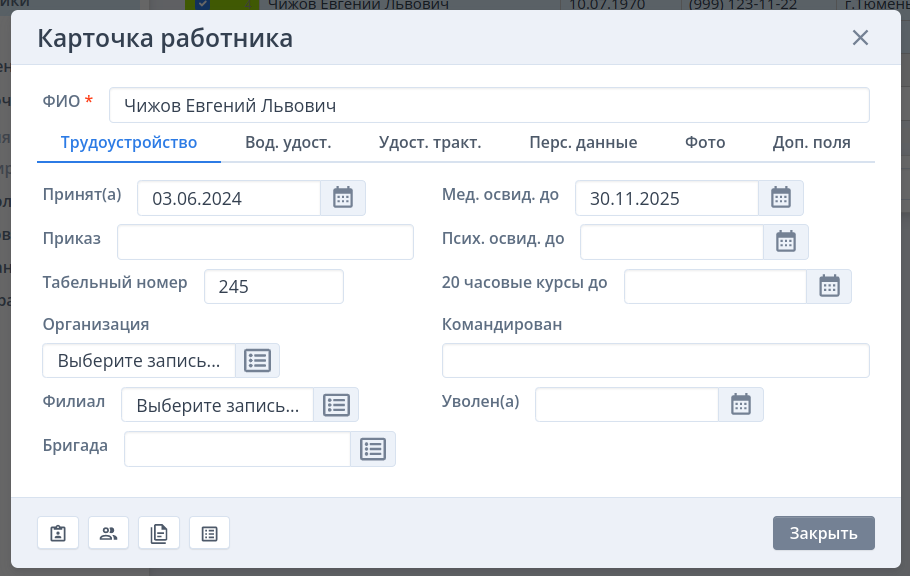This screenshot has height=576, width=910.
Task: Open the Организация record selector list
Action: click(x=257, y=361)
